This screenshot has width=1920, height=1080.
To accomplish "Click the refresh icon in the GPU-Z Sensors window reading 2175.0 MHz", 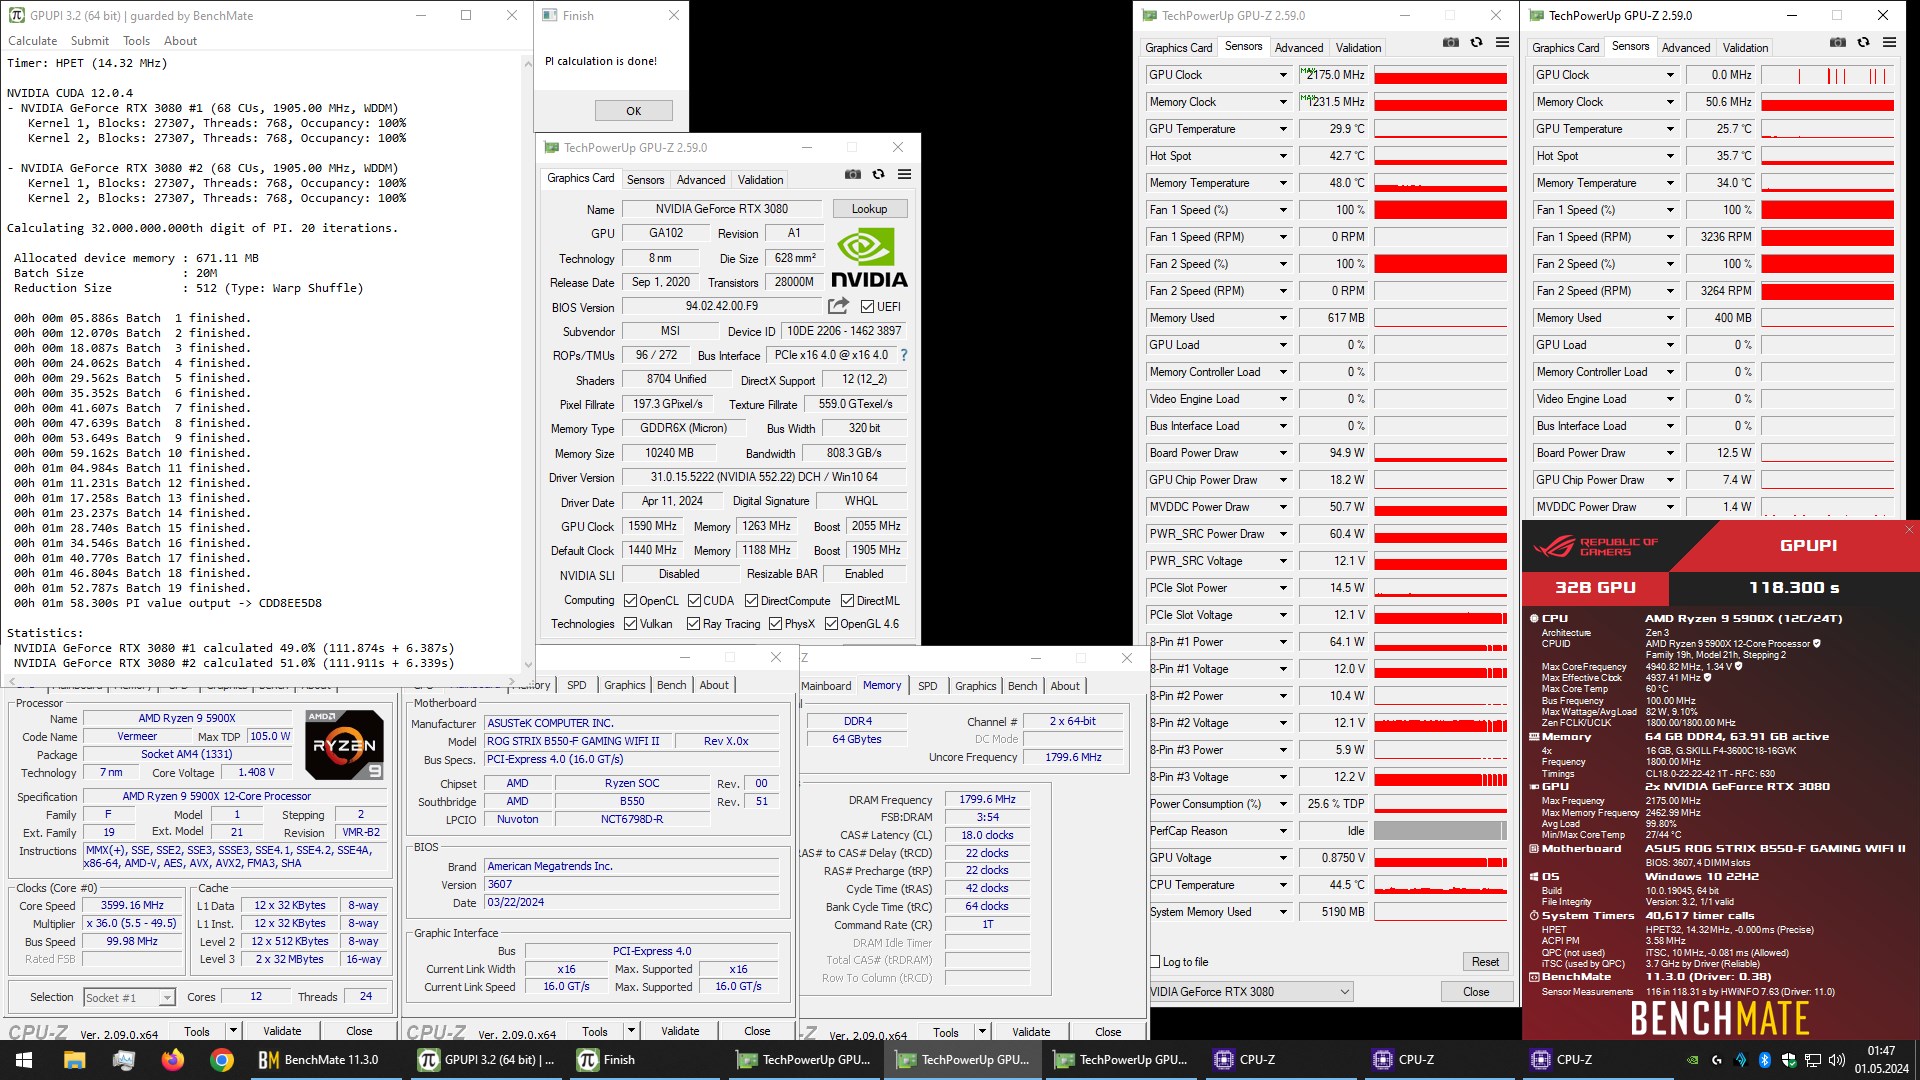I will [x=1476, y=42].
